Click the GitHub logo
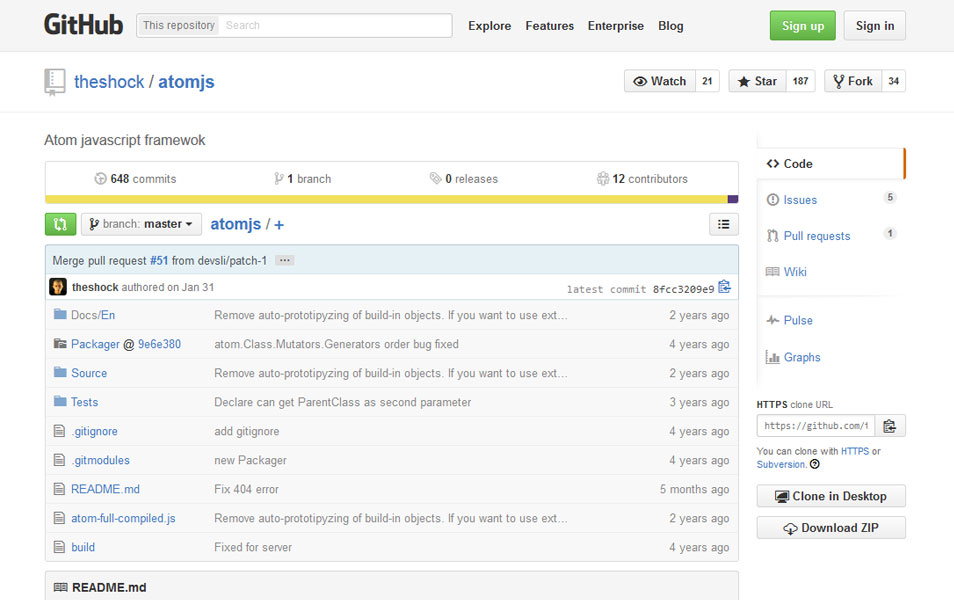This screenshot has width=954, height=600. tap(83, 25)
